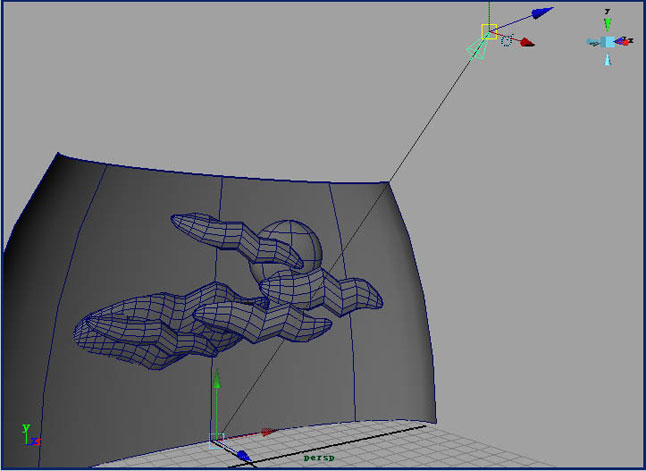Select the cyan spotlight cone icon
The image size is (646, 471).
pos(477,48)
